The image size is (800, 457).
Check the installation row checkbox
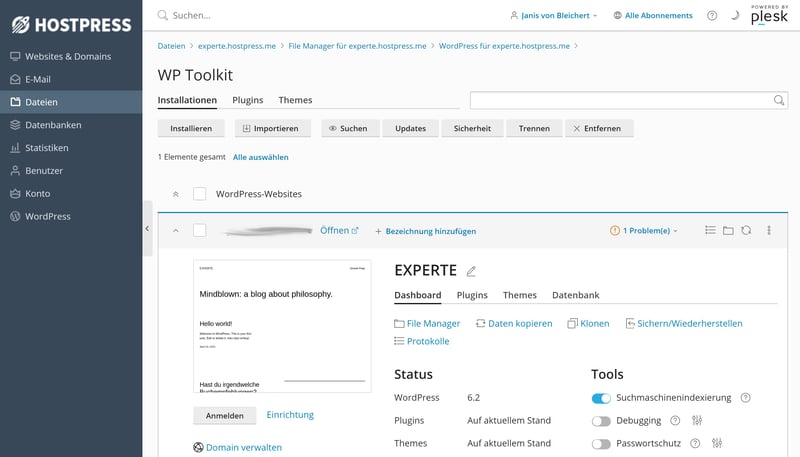[199, 231]
